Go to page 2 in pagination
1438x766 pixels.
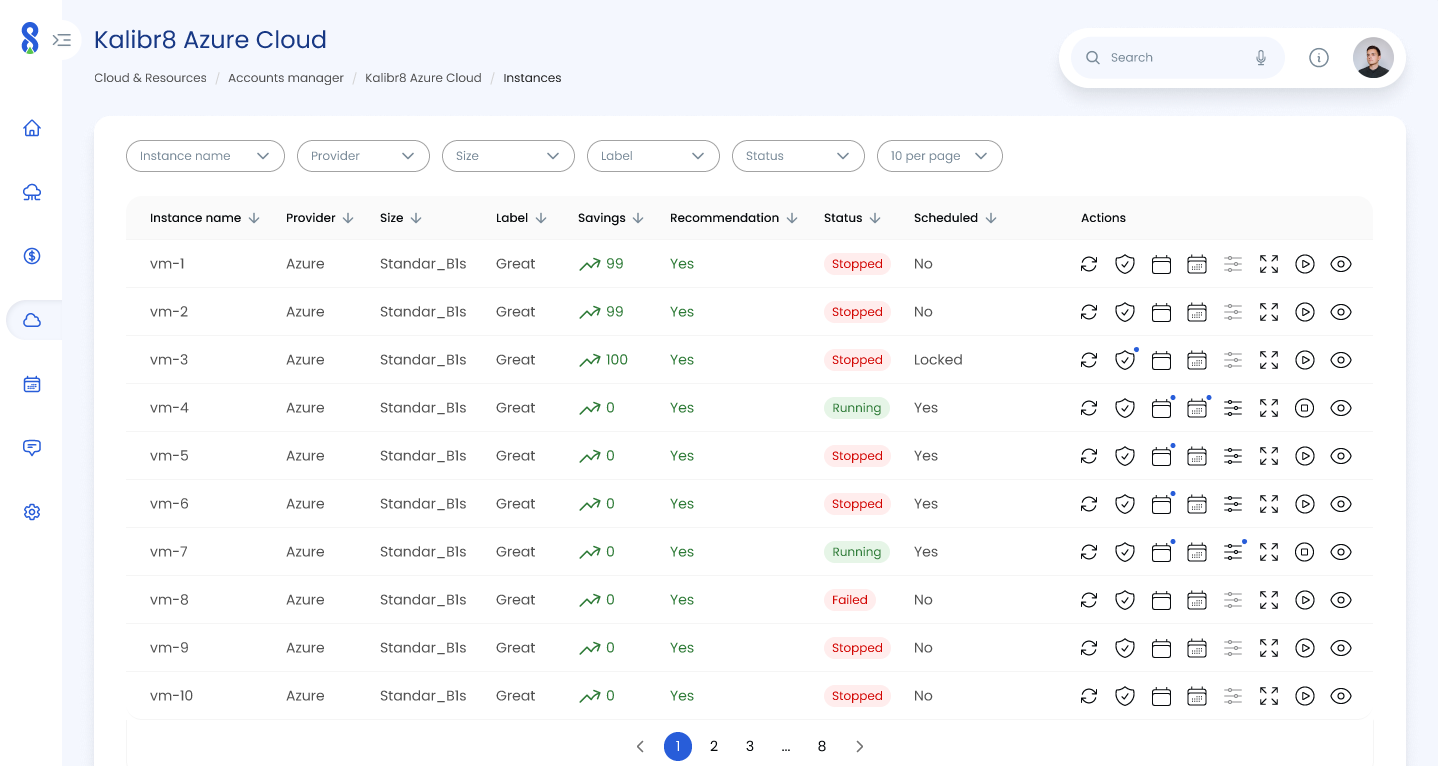click(714, 746)
